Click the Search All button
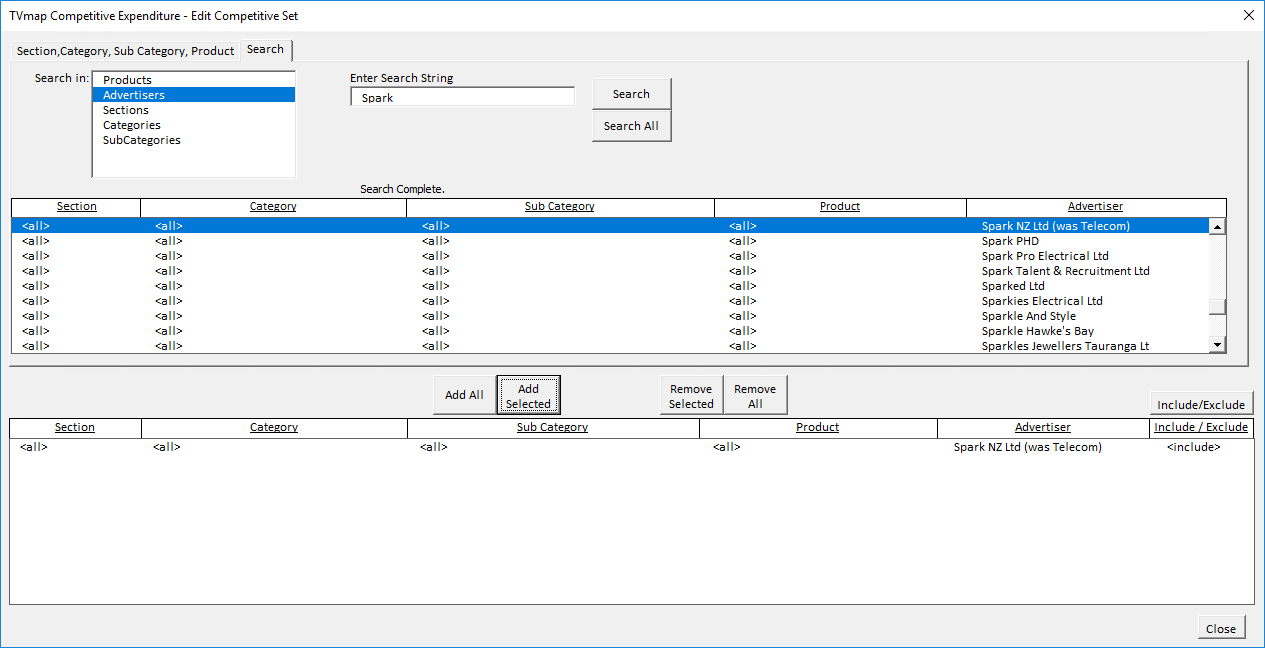 pos(631,126)
